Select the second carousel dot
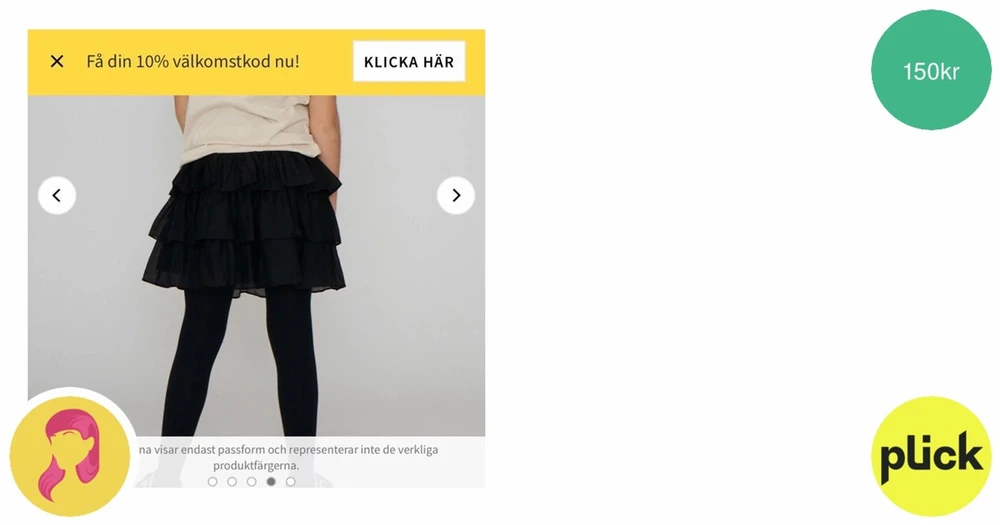This screenshot has width=1000, height=525. [232, 482]
